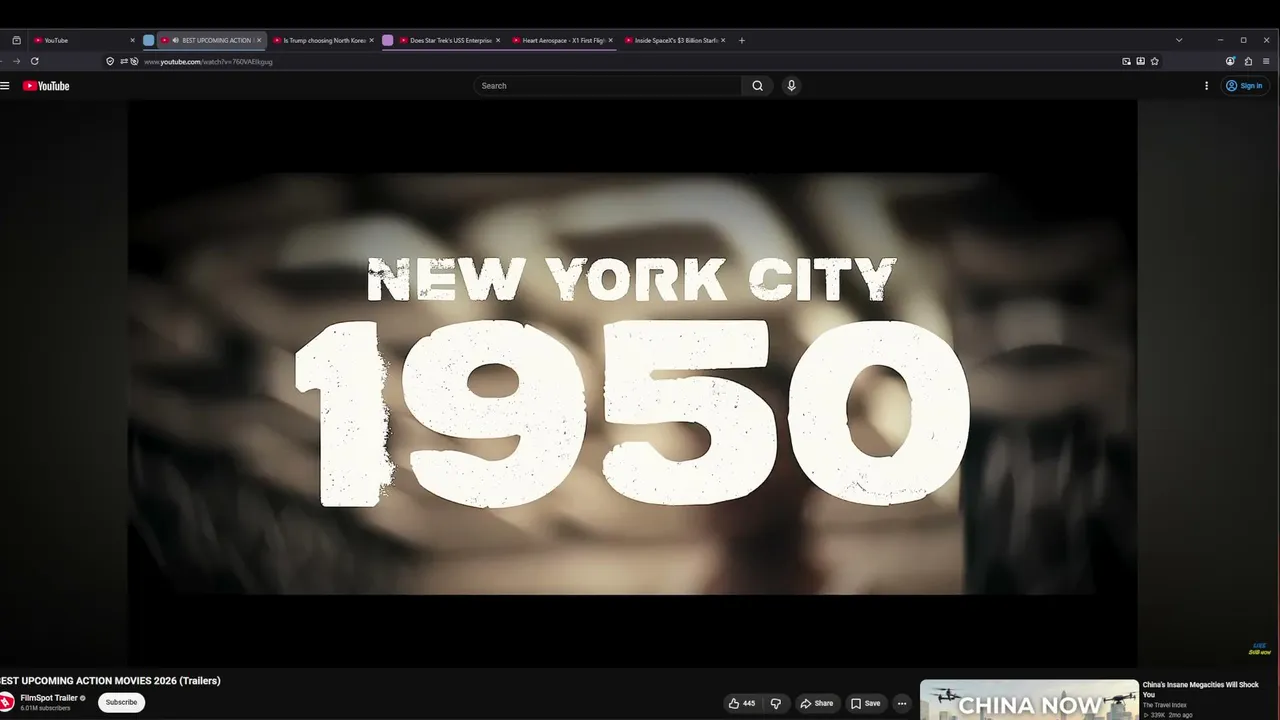Click the browser address bar URL
Screen dimensions: 1280x720
[208, 61]
